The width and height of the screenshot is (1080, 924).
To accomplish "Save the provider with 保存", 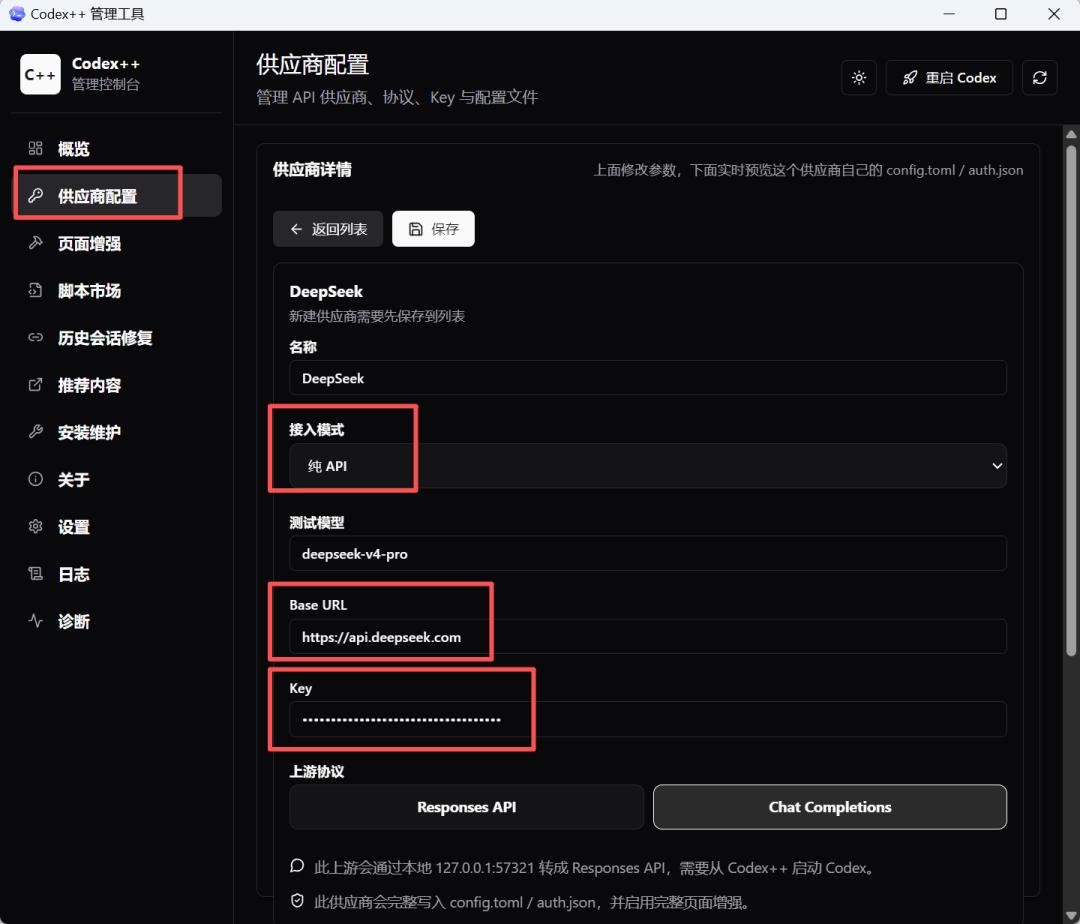I will coord(433,229).
